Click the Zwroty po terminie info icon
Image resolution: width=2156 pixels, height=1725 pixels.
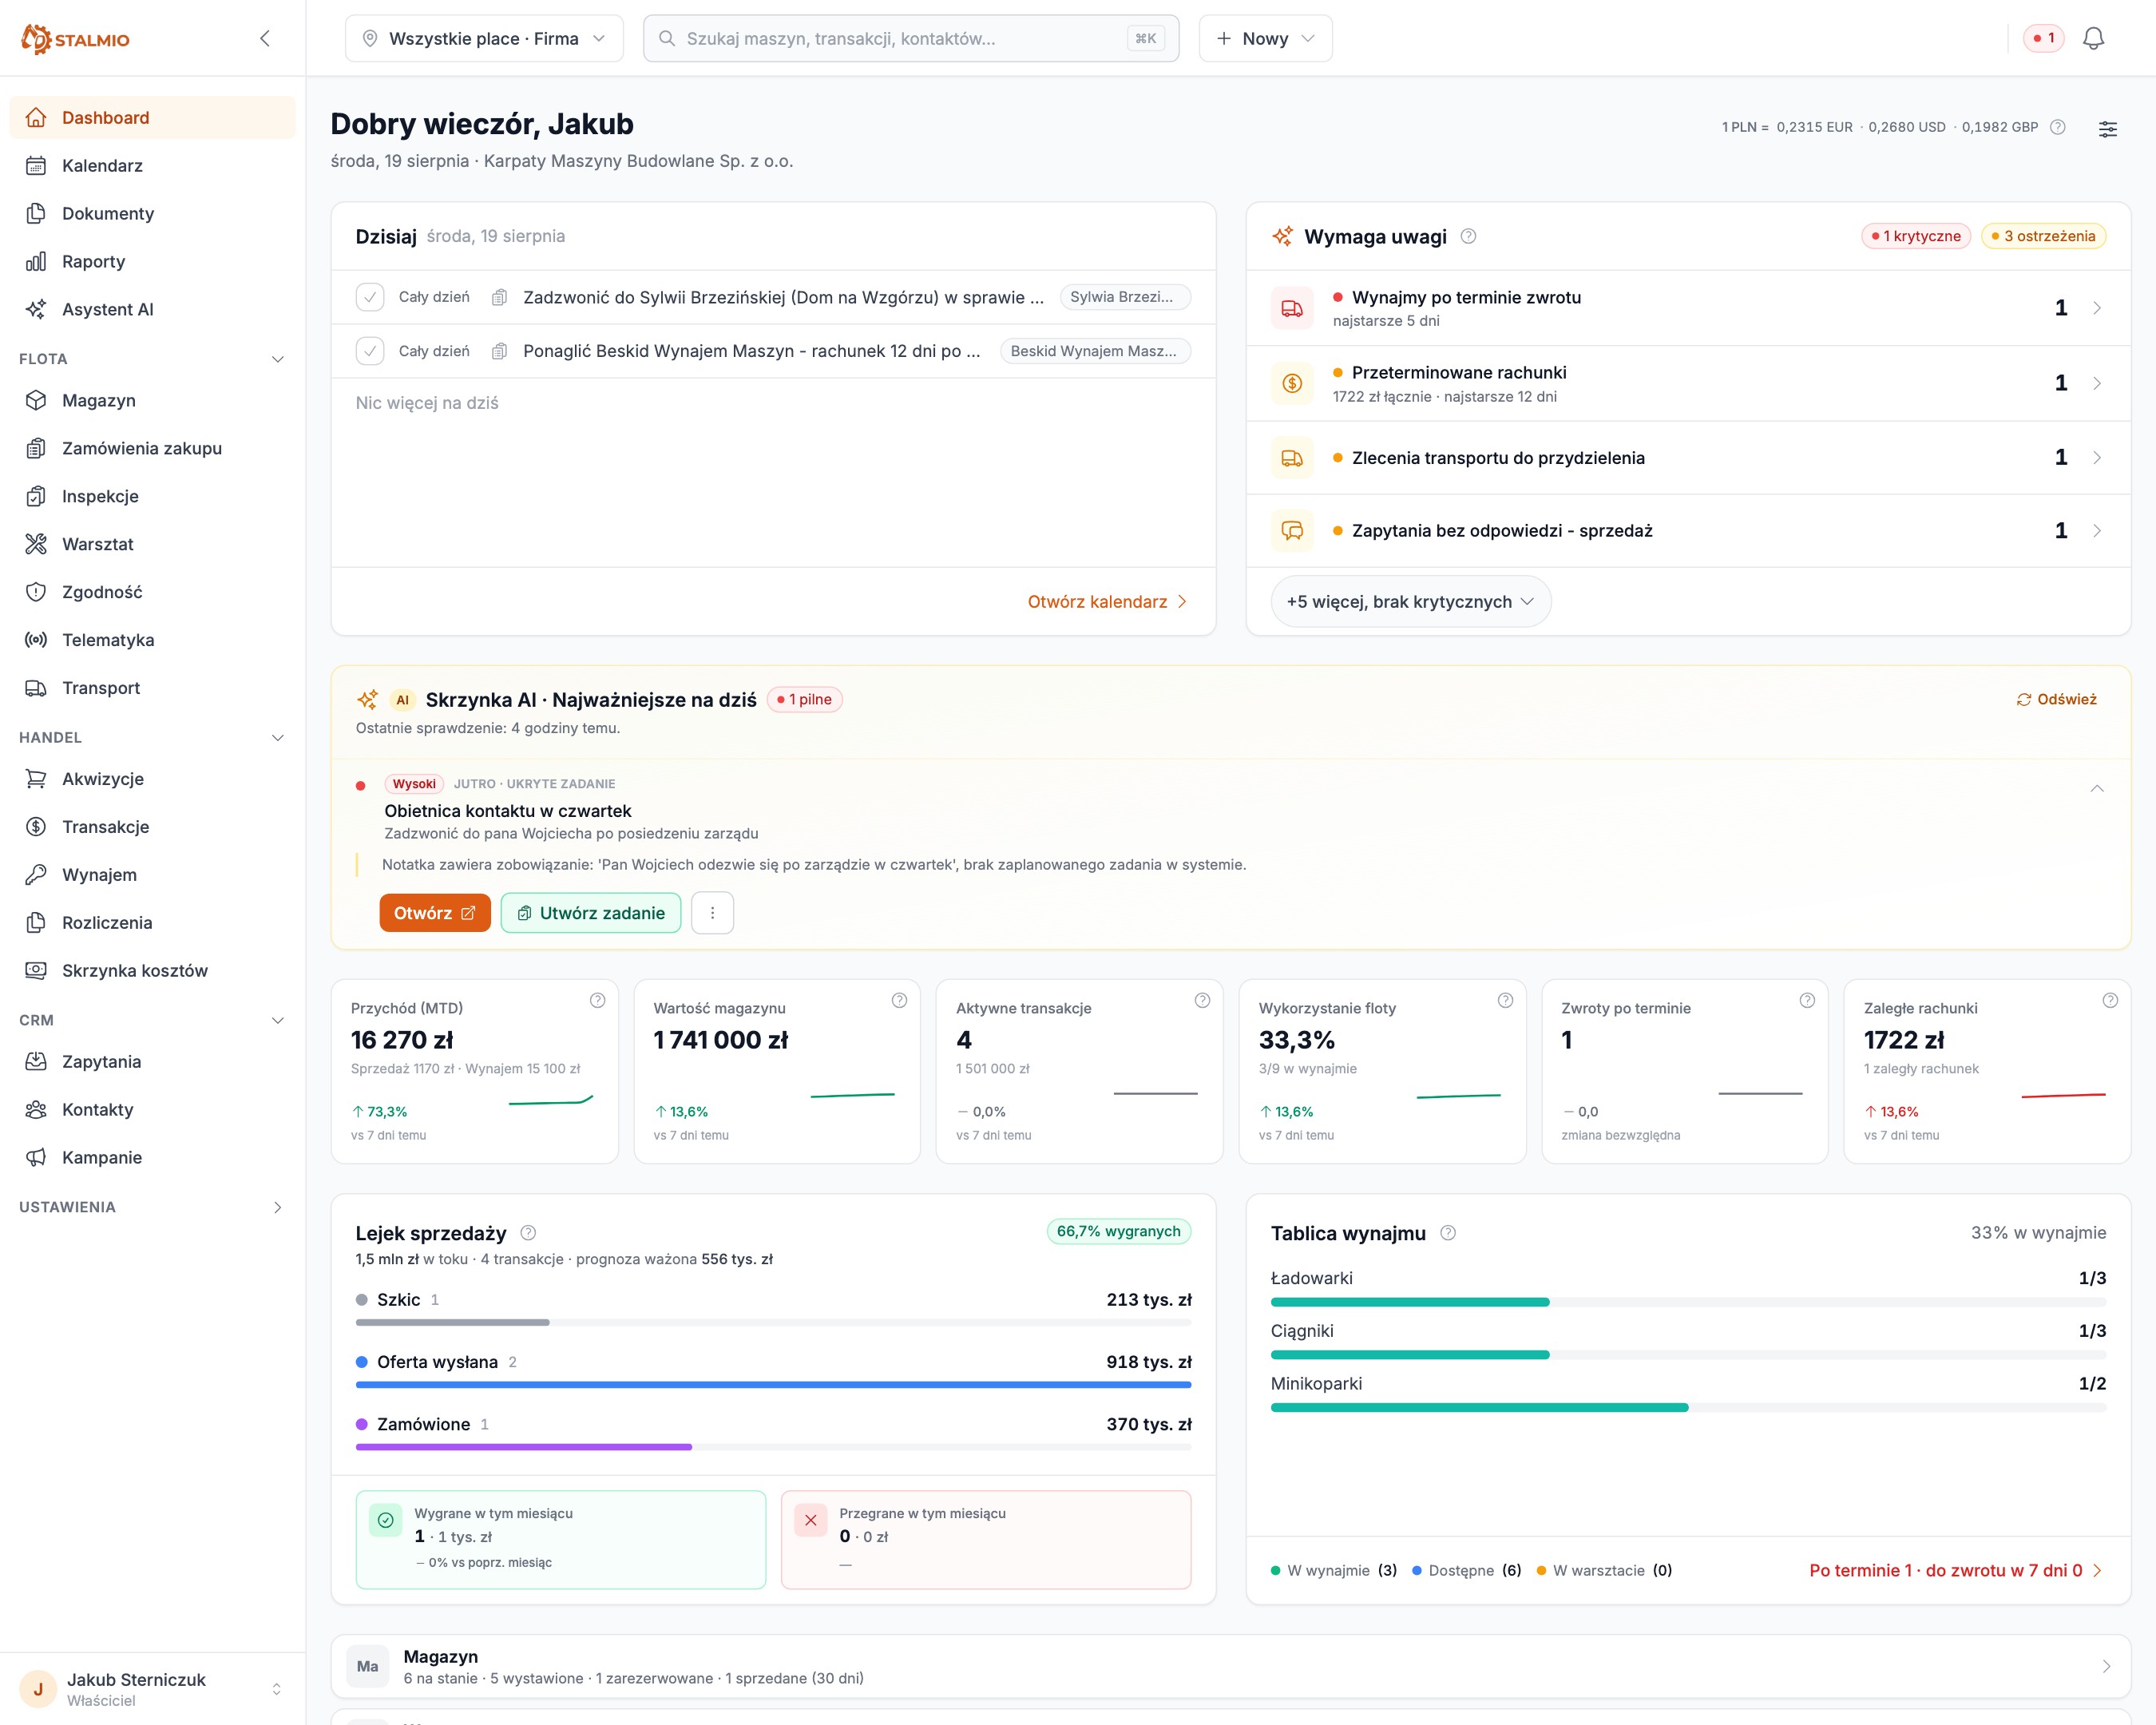point(1807,1000)
